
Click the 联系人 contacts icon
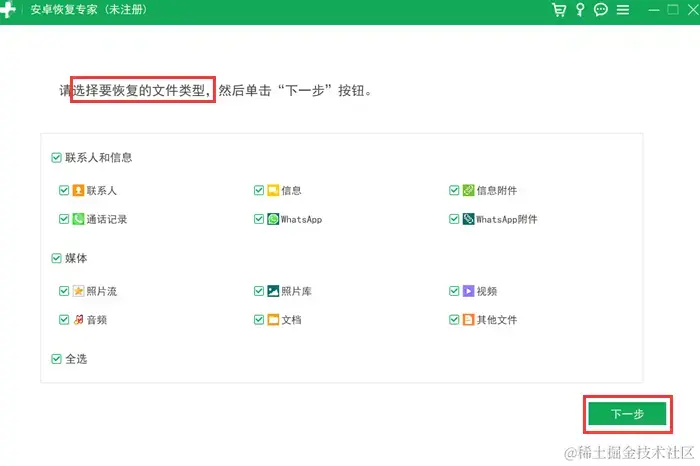click(78, 191)
